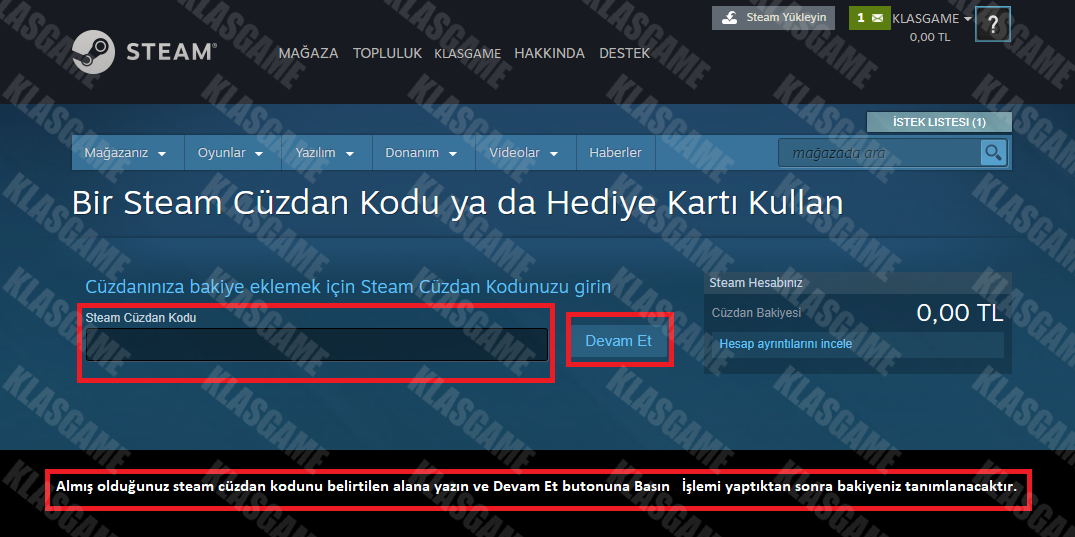Open the Hesap ayrıntılarını incele link

pos(786,344)
